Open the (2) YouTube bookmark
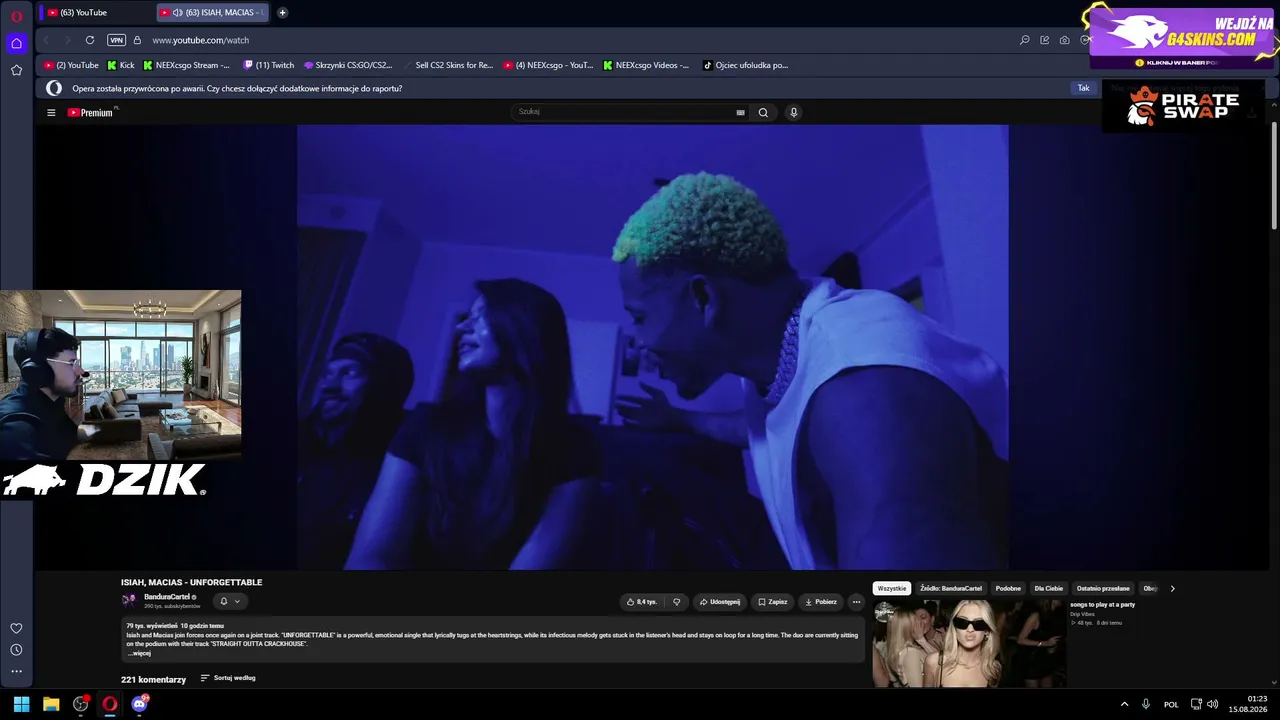 [x=71, y=65]
